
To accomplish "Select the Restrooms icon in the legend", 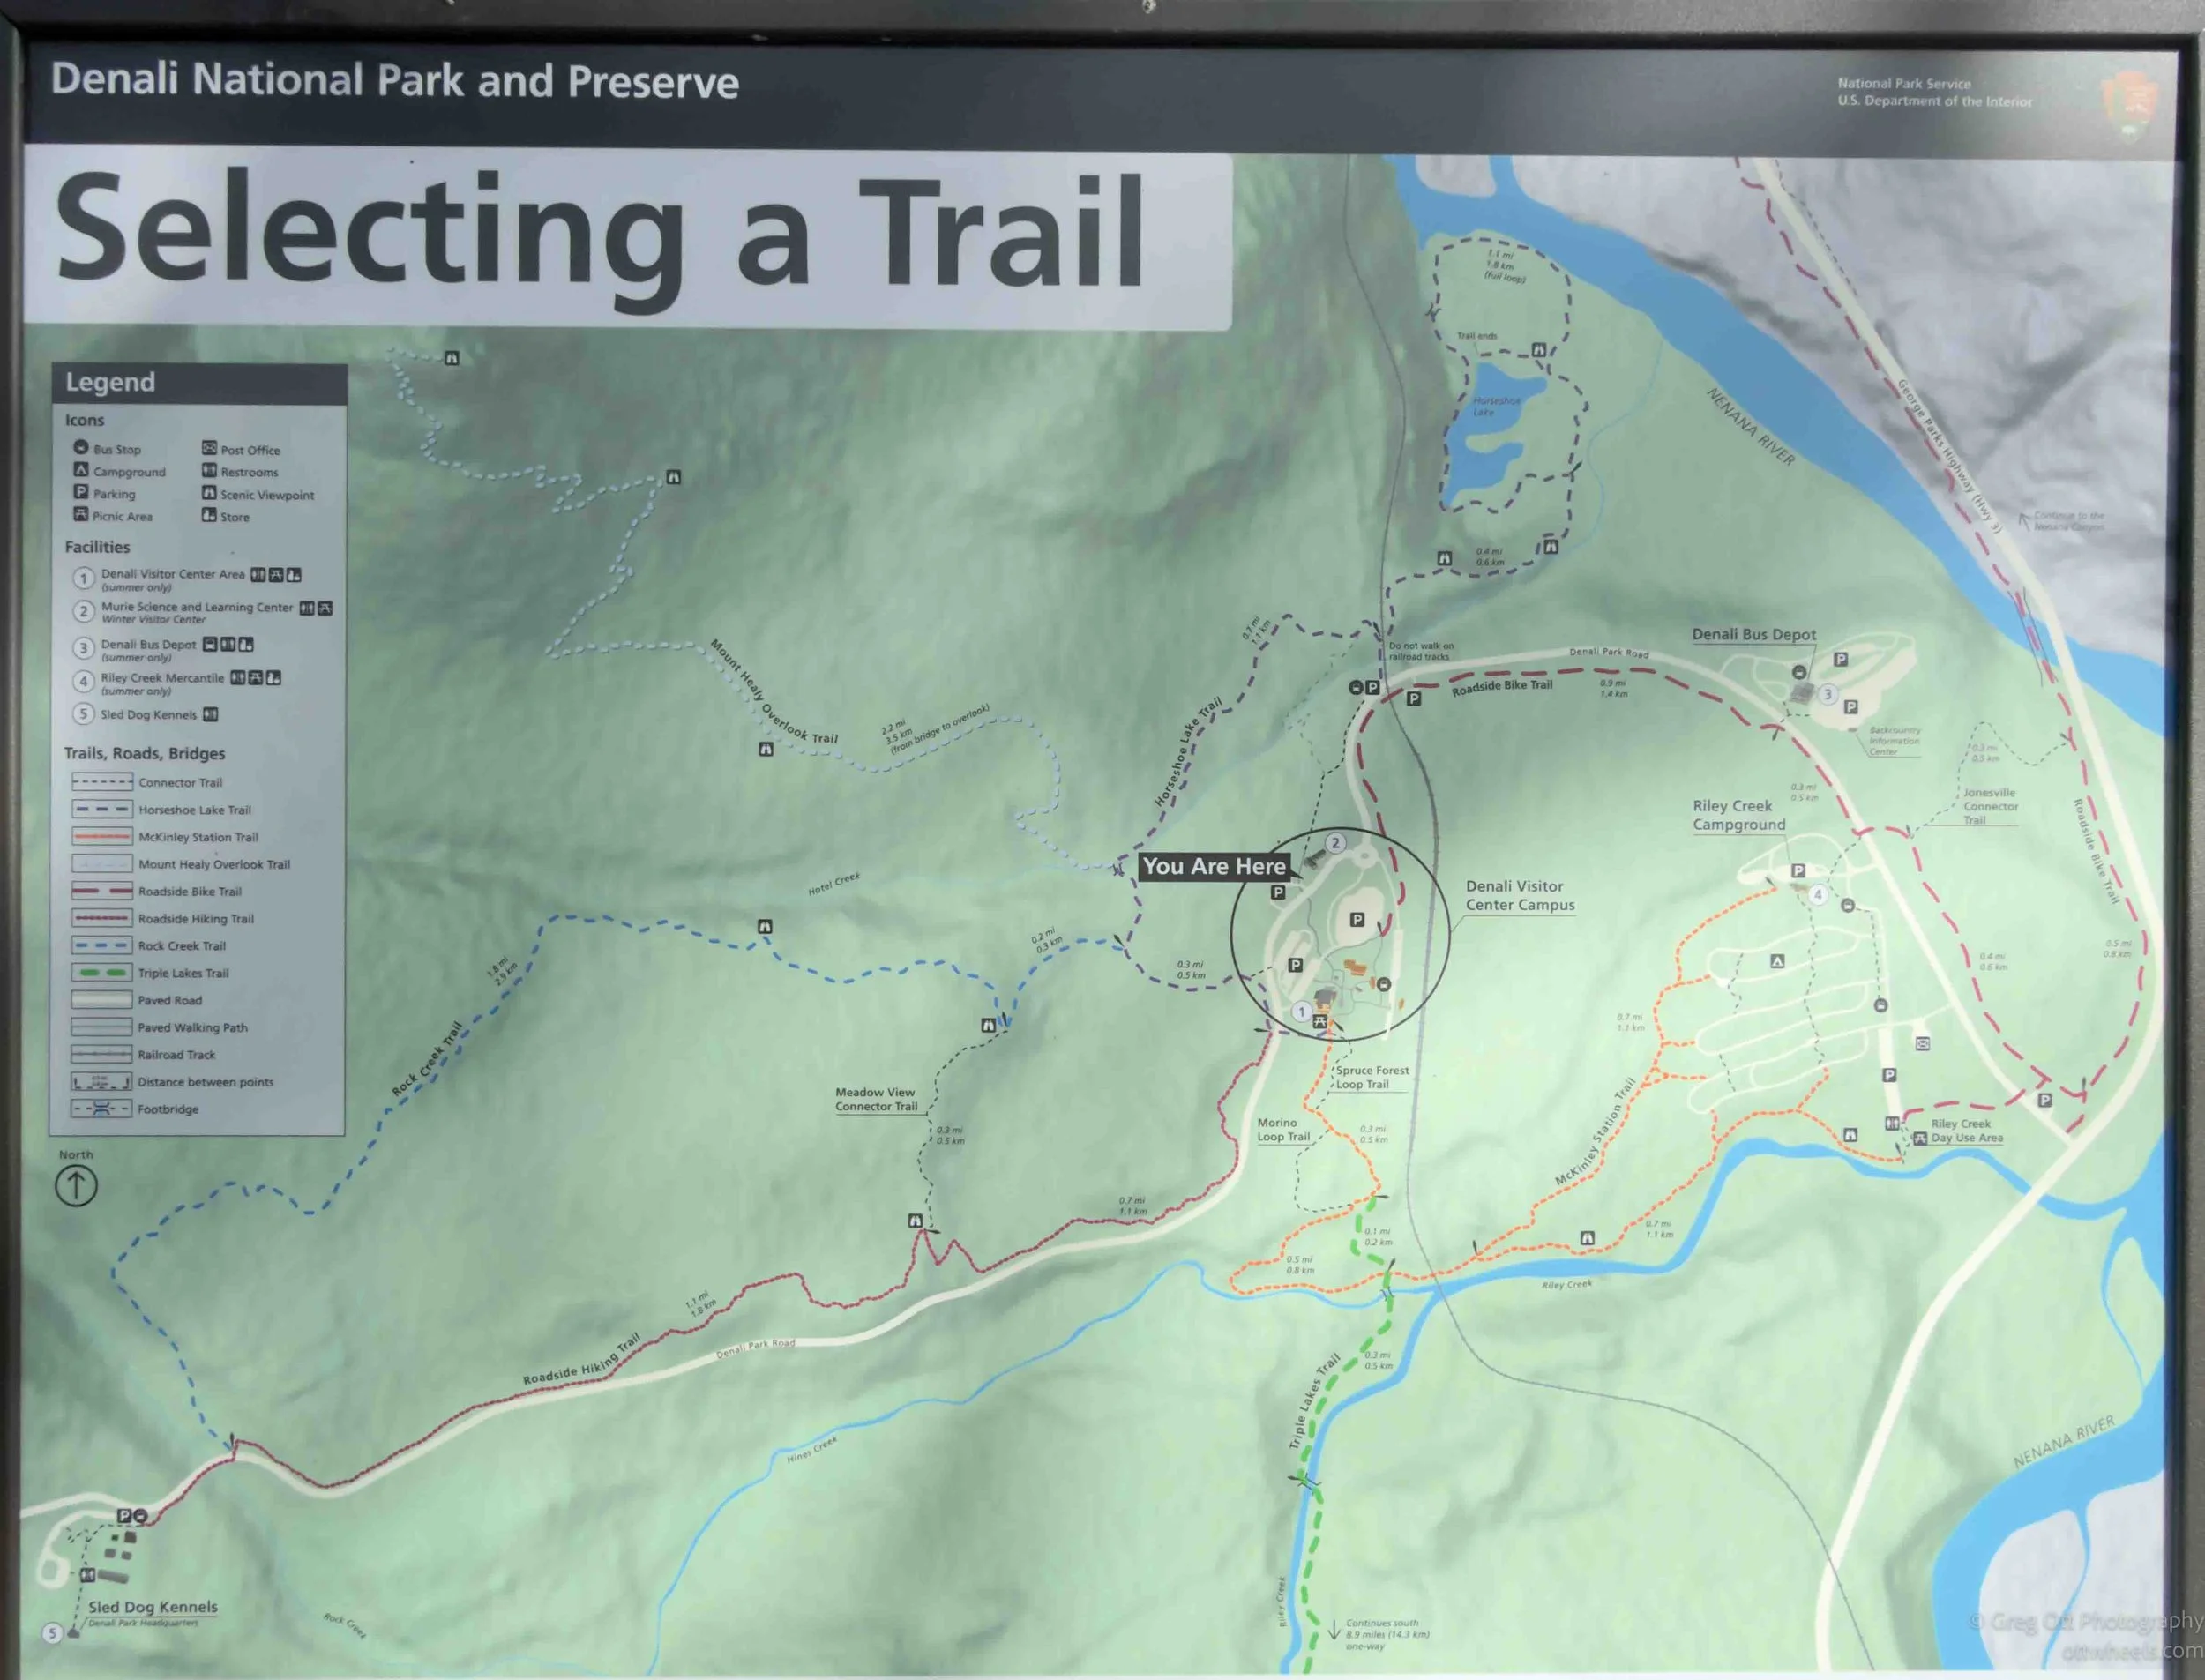I will click(209, 470).
